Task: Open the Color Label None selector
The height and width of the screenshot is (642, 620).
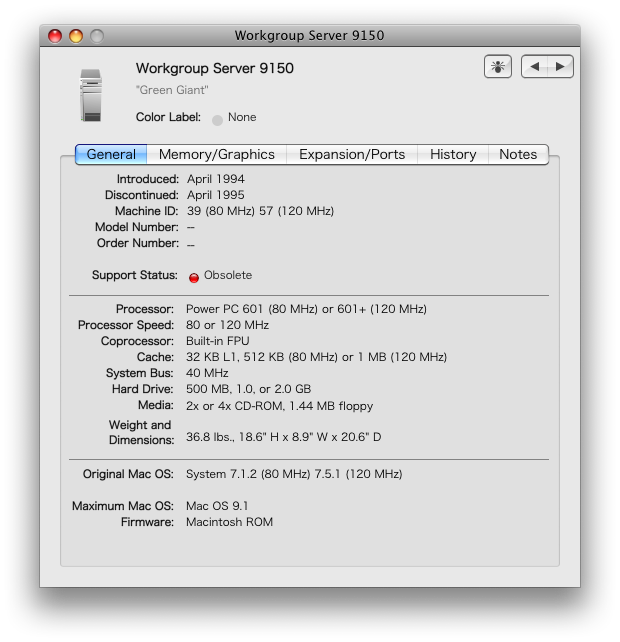Action: (x=234, y=118)
